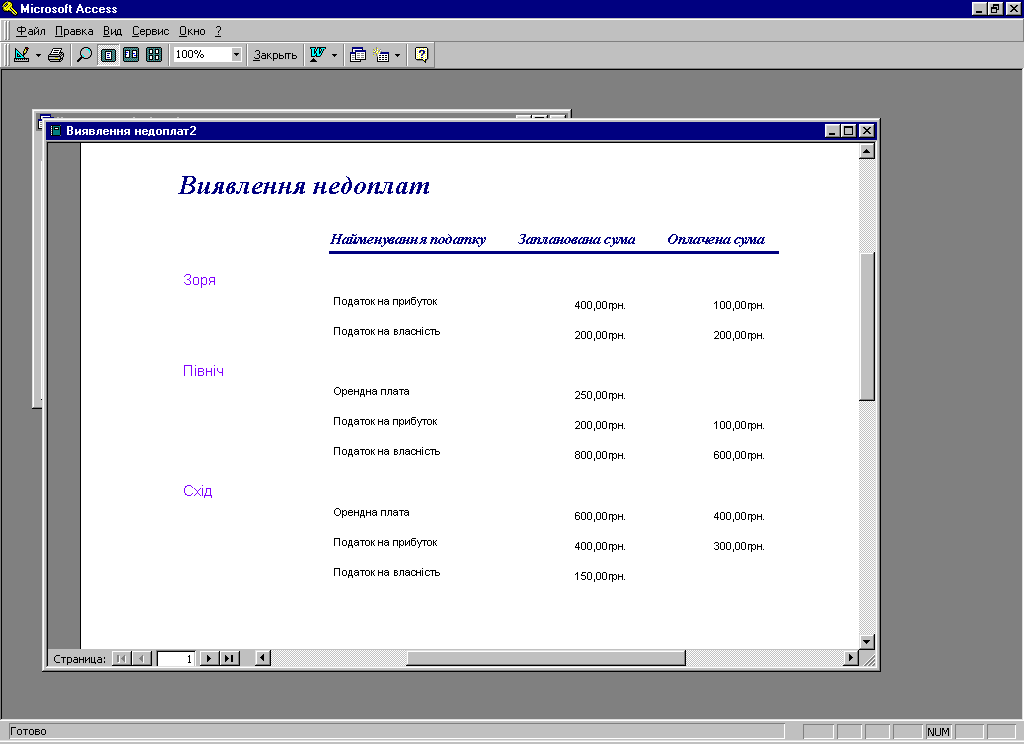Click horizontal scrollbar right arrow

pyautogui.click(x=850, y=658)
